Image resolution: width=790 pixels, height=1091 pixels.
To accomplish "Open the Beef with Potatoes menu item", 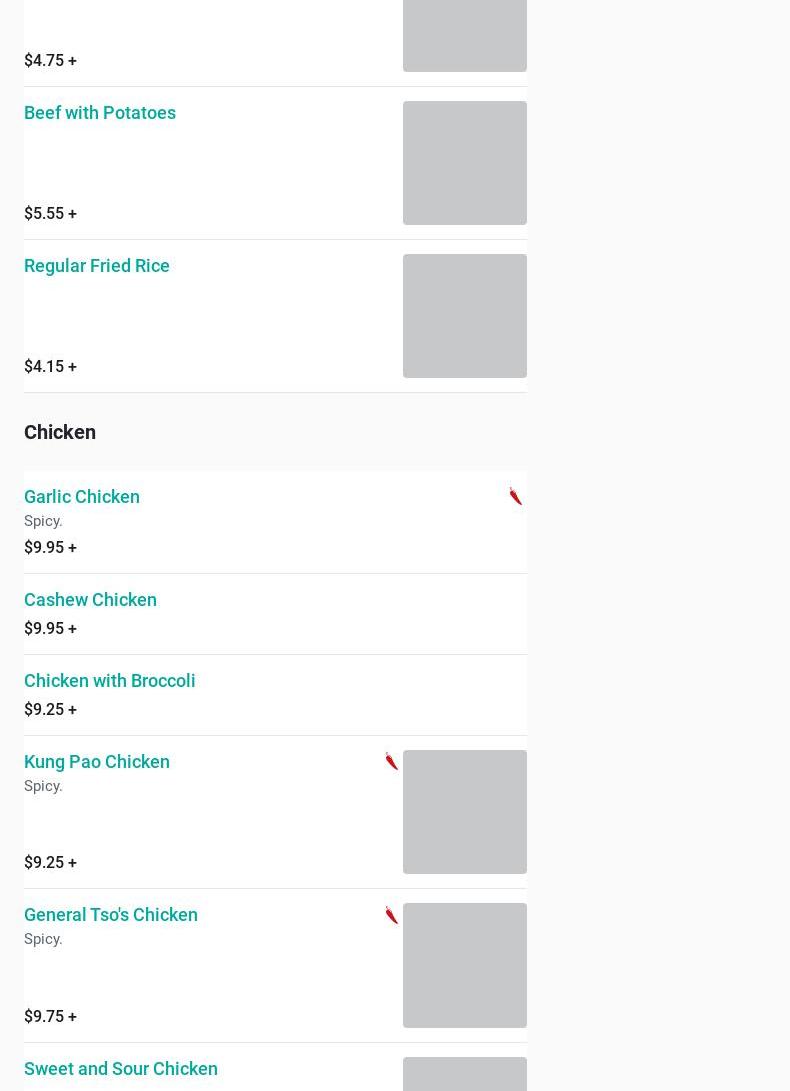I will (x=100, y=113).
